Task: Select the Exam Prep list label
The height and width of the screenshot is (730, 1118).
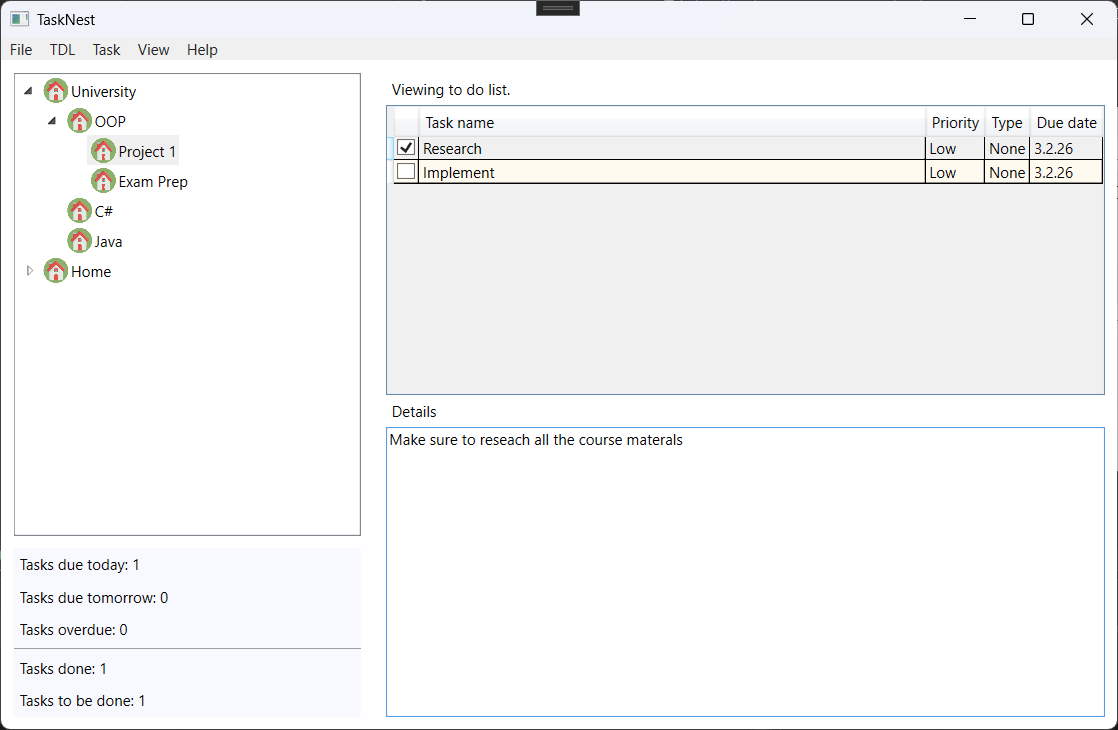Action: click(153, 182)
